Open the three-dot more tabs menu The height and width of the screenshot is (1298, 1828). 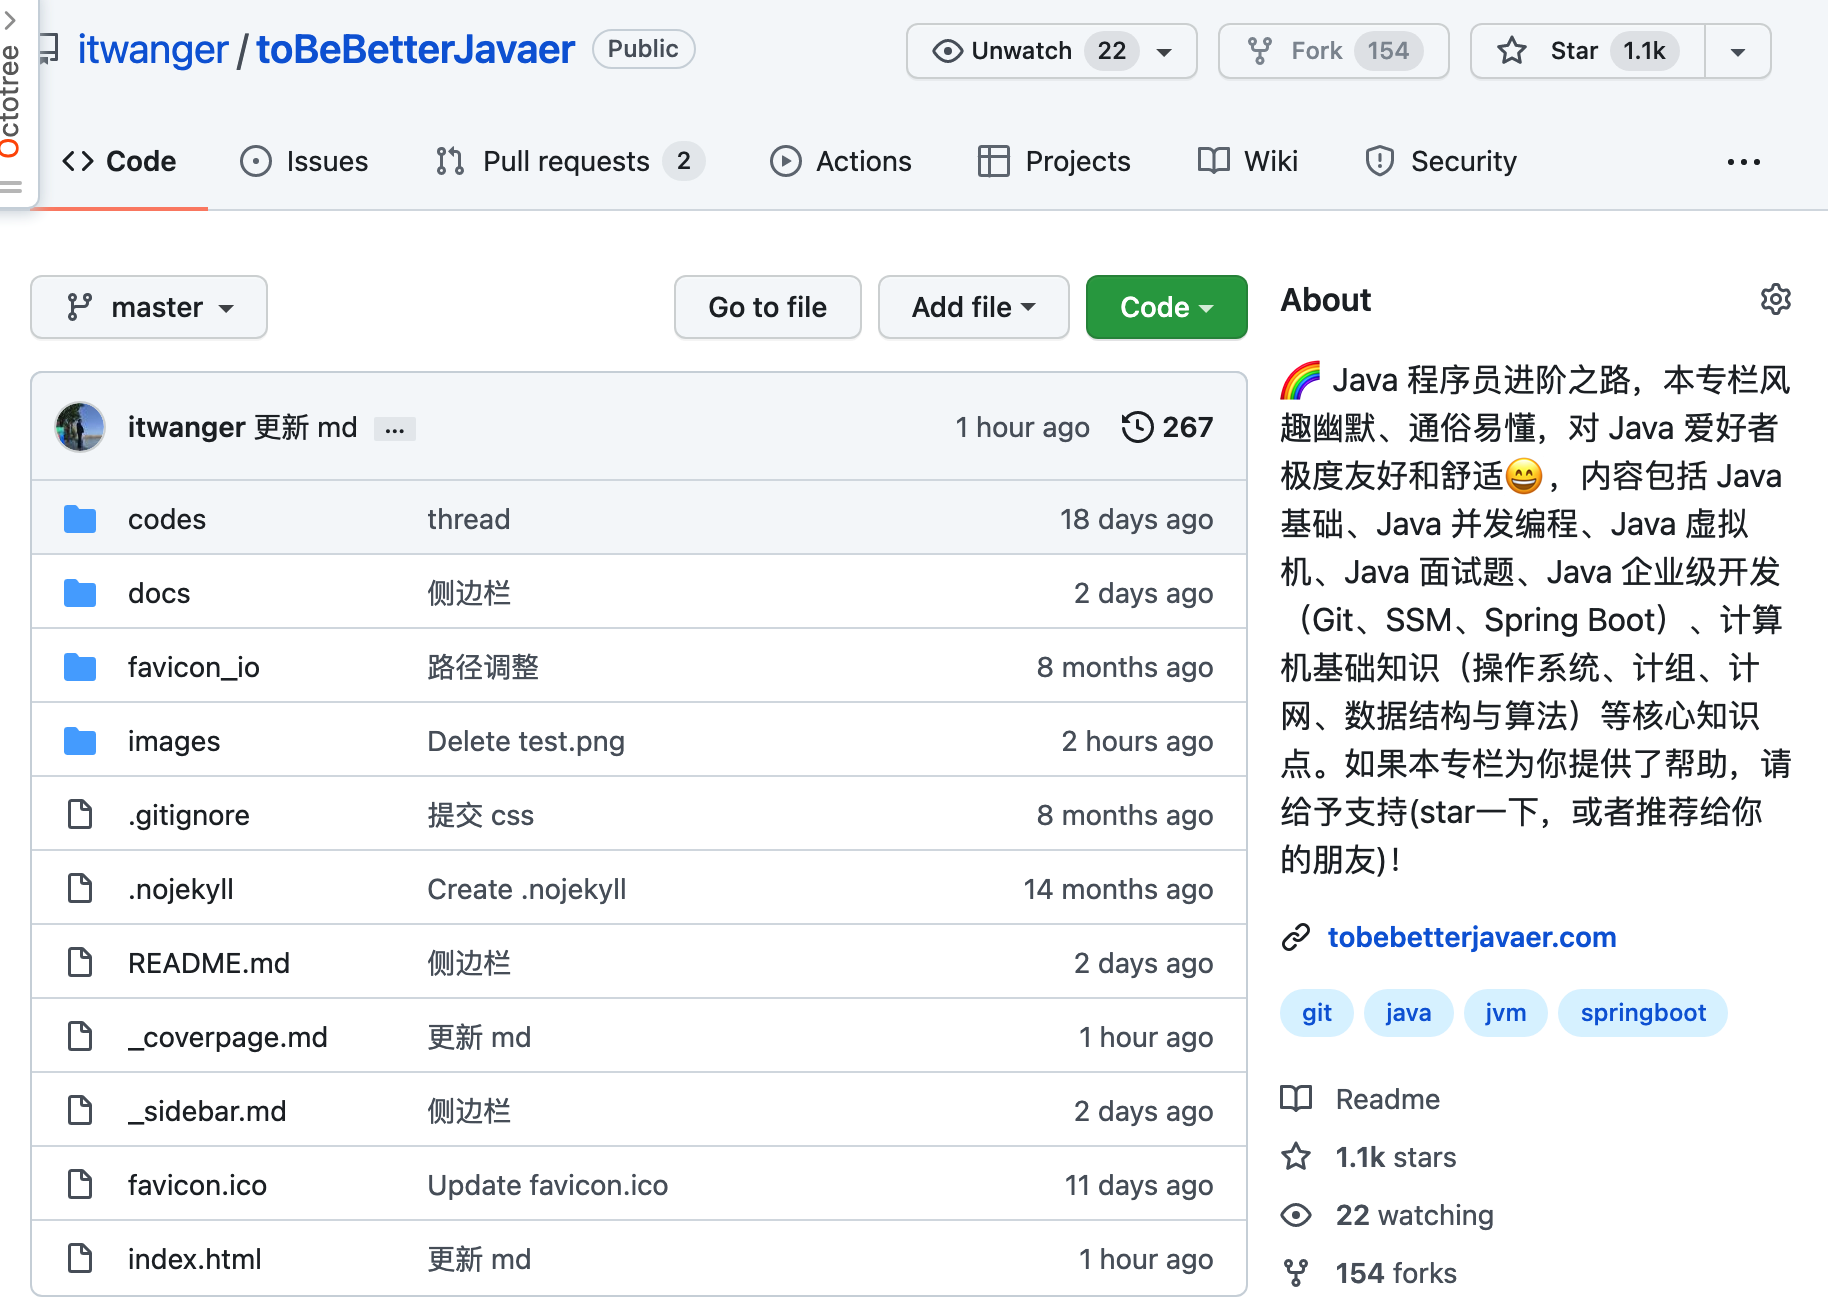(x=1743, y=161)
